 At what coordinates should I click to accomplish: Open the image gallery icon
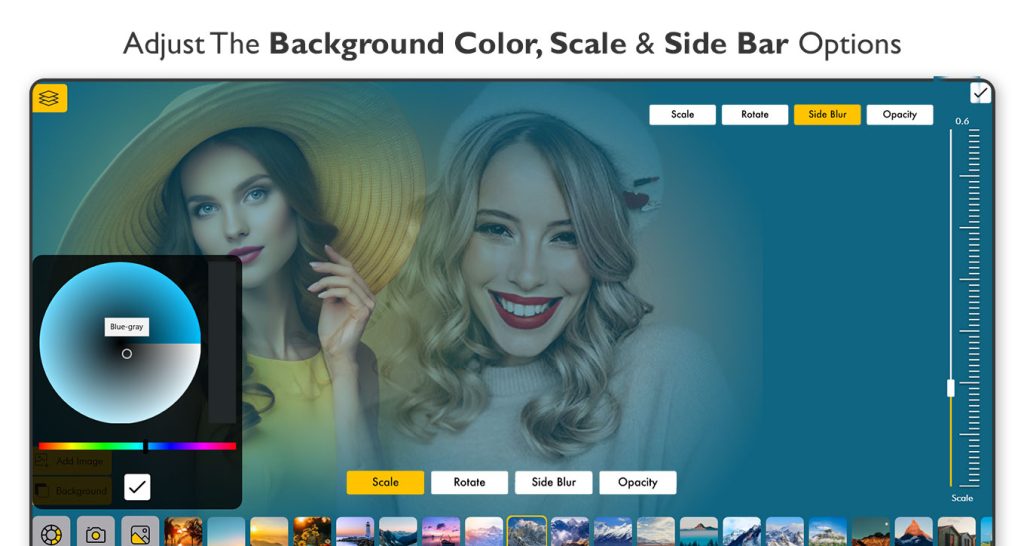tap(140, 533)
